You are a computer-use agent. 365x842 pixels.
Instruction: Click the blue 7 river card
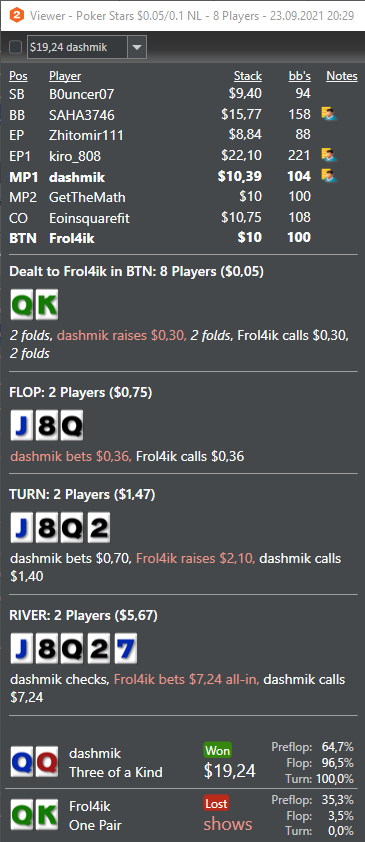125,649
